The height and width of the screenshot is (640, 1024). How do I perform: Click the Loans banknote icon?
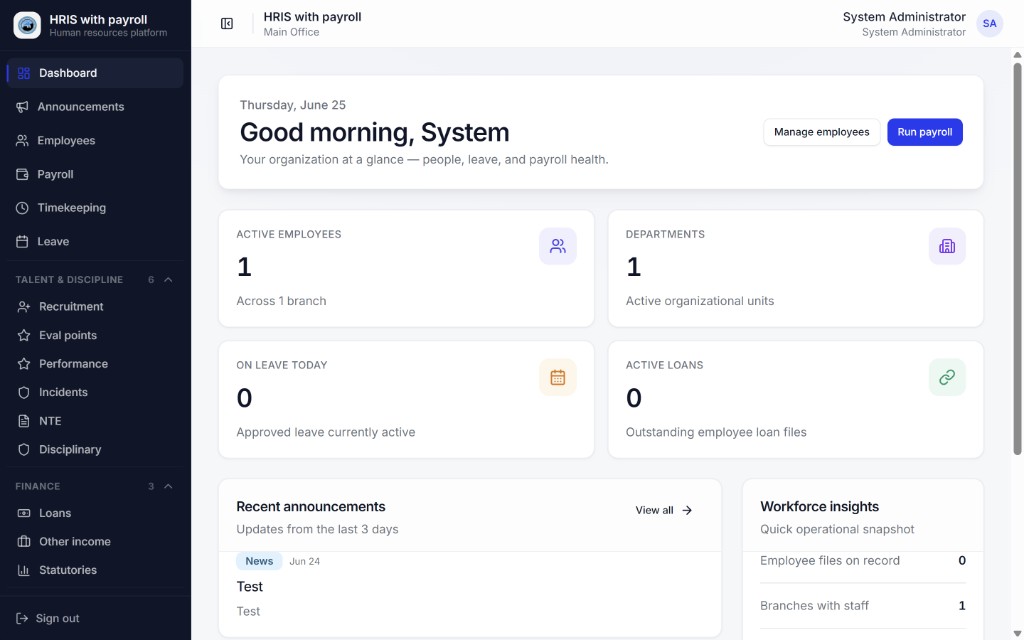[24, 513]
